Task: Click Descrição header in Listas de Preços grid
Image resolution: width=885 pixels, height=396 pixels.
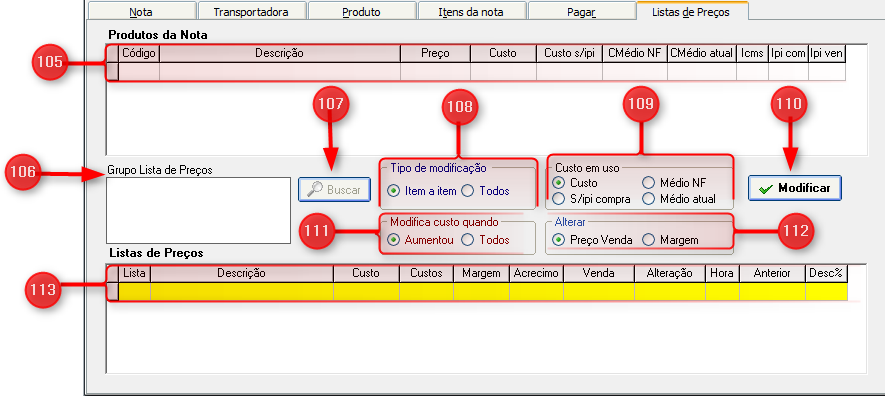Action: point(242,273)
